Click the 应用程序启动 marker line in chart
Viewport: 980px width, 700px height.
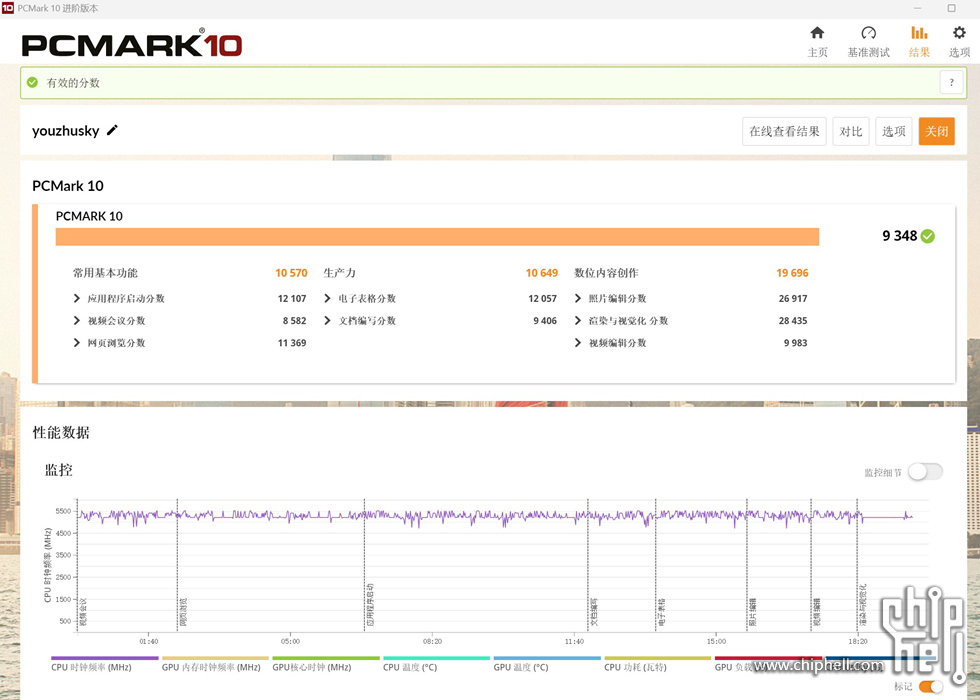pos(364,564)
